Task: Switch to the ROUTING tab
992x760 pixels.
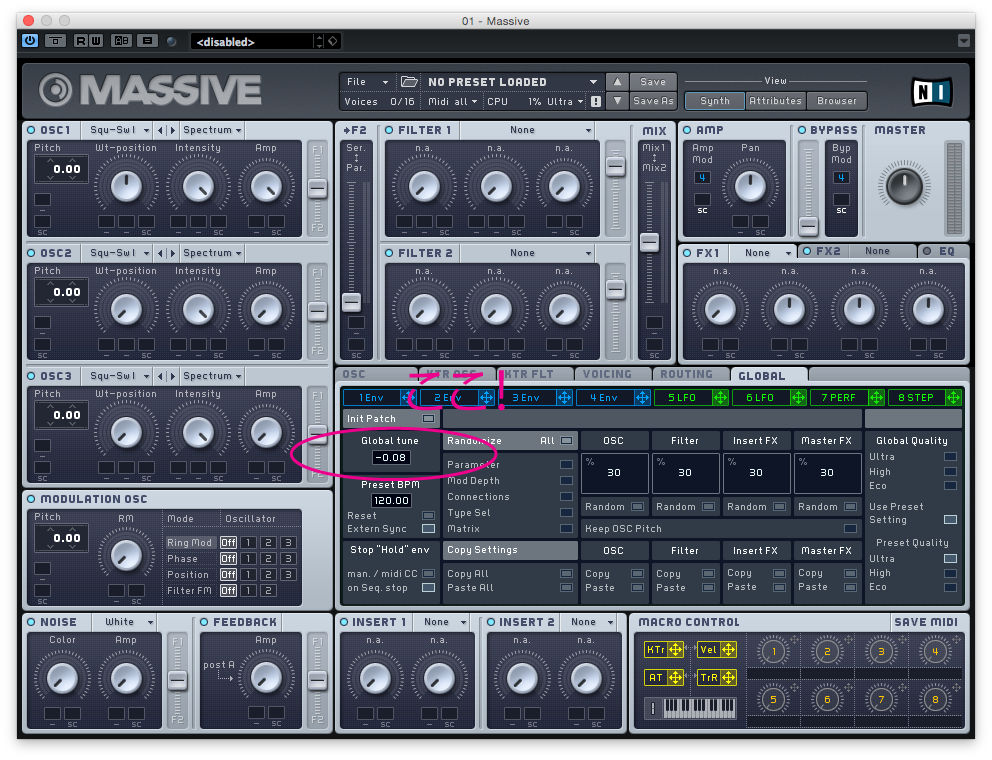Action: (x=690, y=374)
